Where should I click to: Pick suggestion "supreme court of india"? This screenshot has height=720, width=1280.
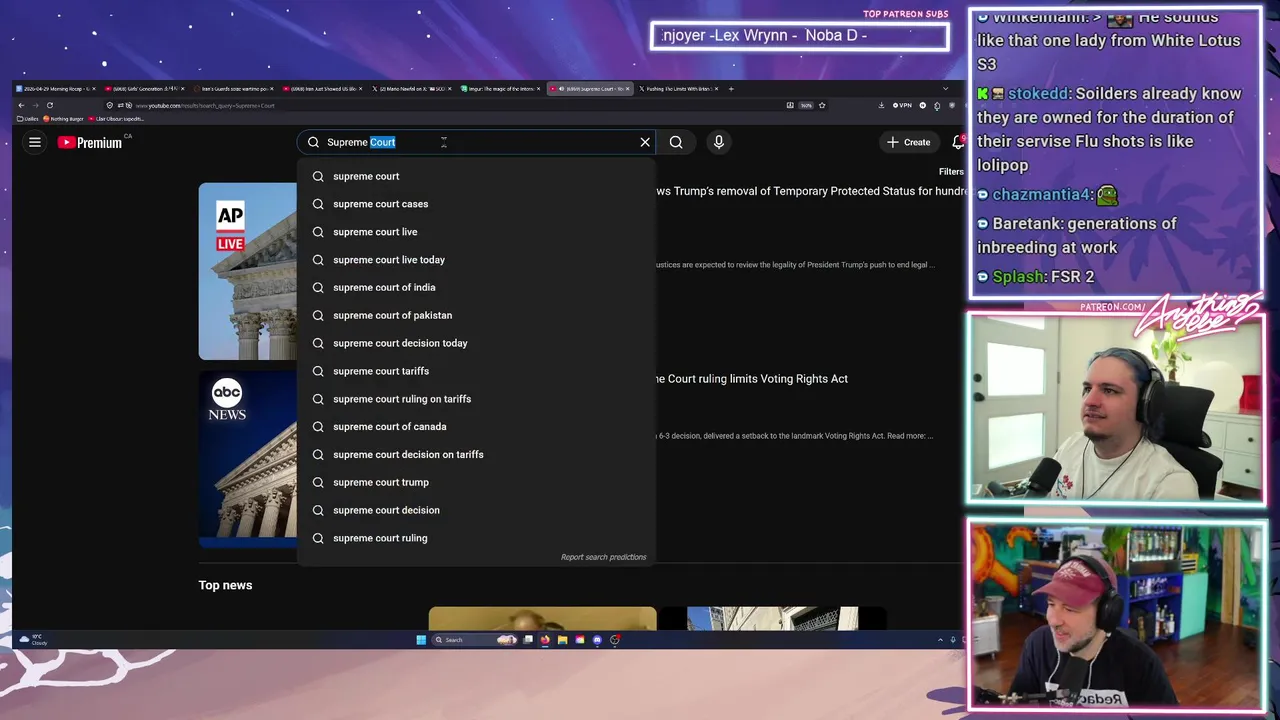476,287
